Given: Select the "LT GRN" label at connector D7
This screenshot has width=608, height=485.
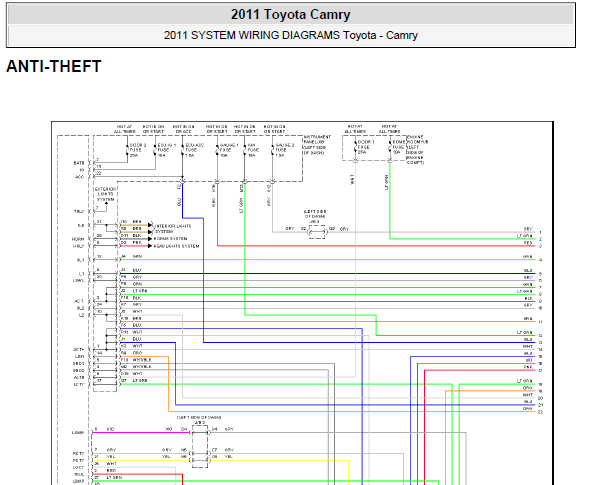Looking at the screenshot, I should coord(140,380).
